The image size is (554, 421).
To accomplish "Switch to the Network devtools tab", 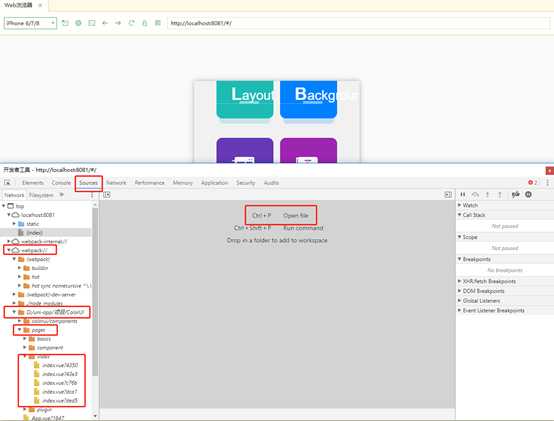I will (116, 183).
